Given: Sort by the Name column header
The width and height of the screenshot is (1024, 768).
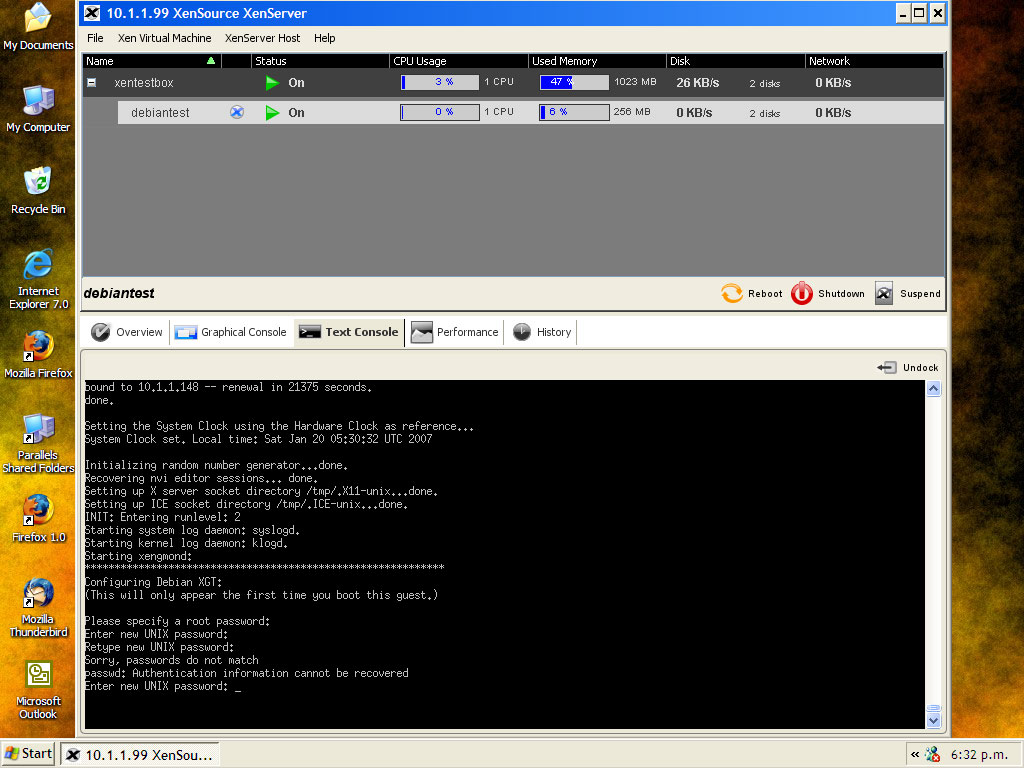Looking at the screenshot, I should (152, 61).
